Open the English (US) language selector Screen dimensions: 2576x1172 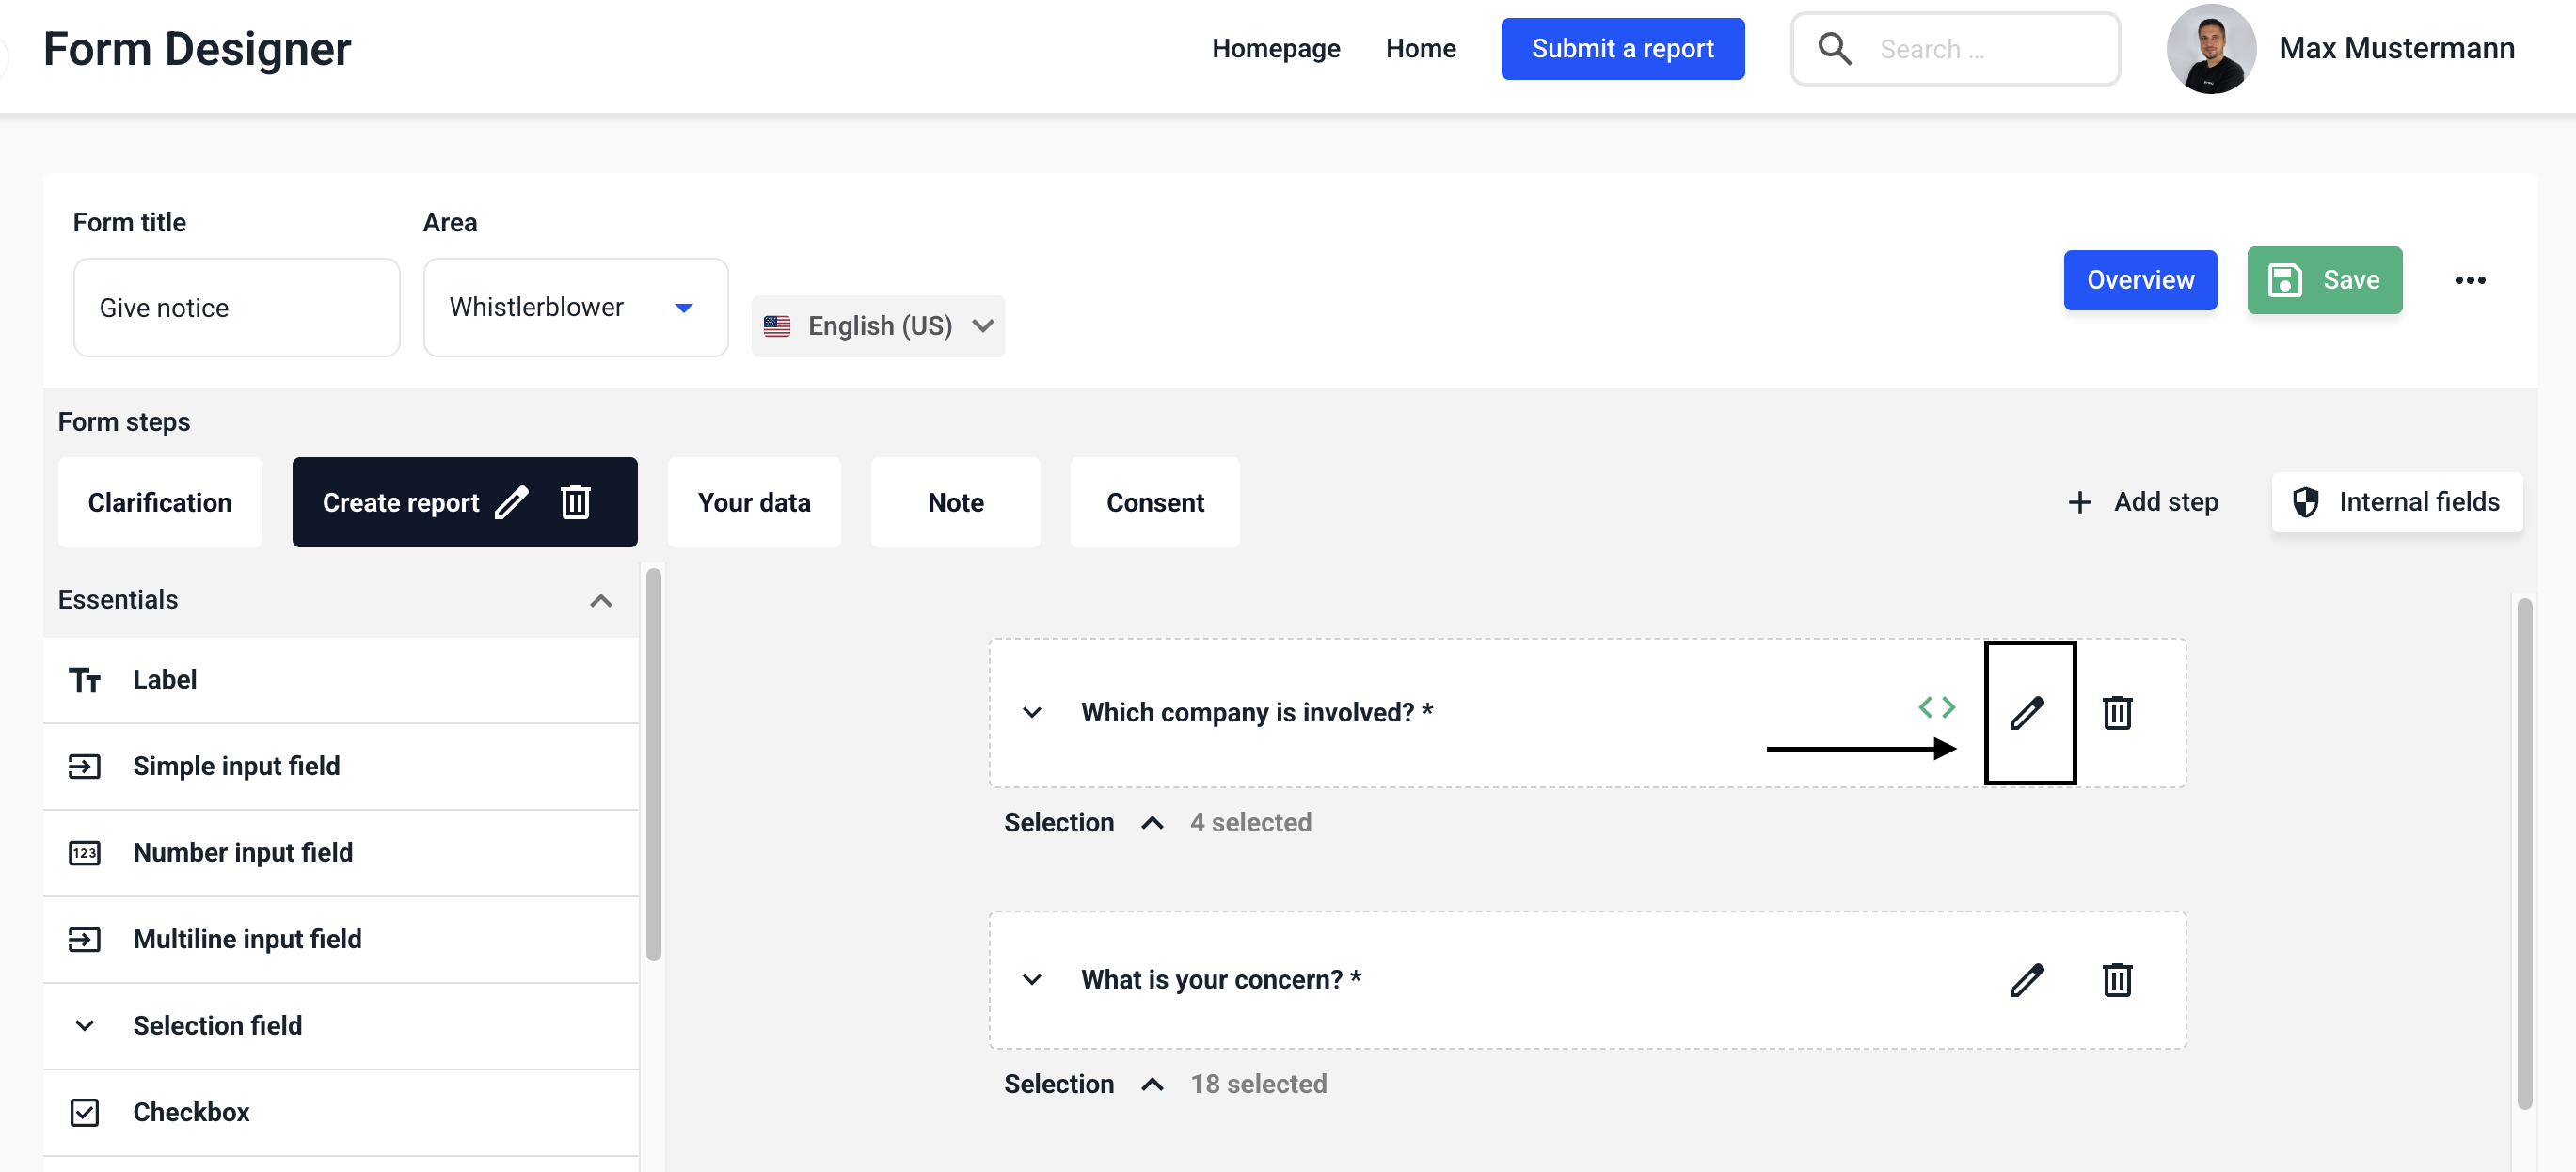[x=878, y=326]
